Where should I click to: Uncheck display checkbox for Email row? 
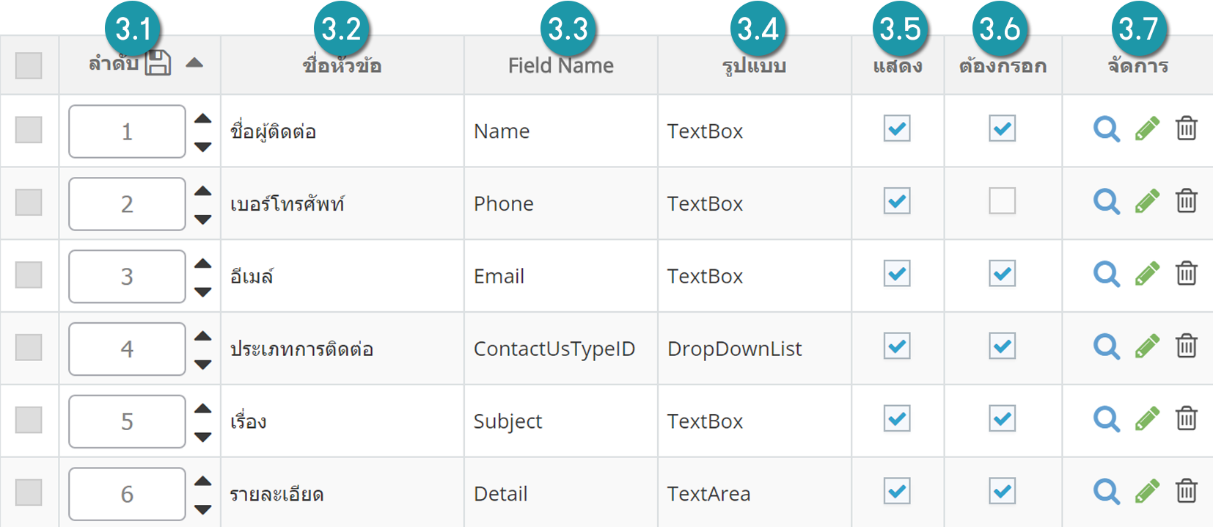pos(897,273)
